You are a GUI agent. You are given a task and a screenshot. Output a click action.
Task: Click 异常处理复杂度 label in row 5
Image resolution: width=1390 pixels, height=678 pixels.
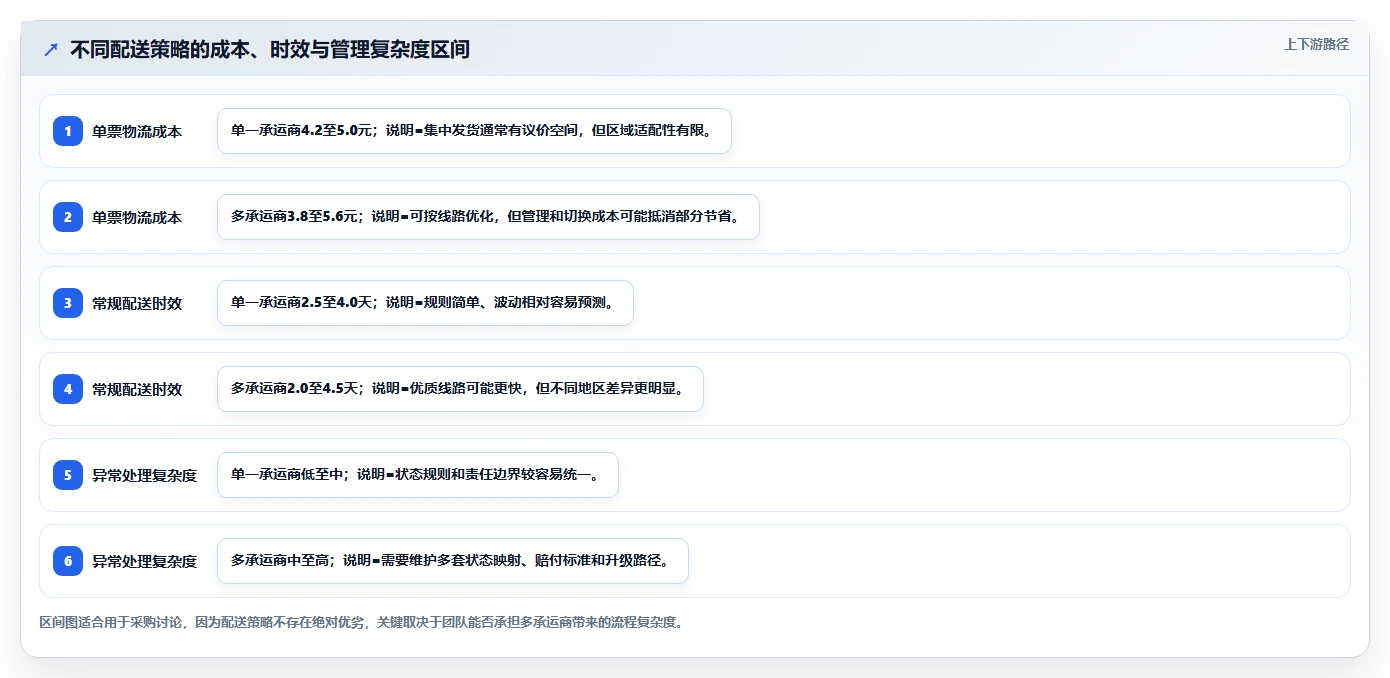[x=145, y=475]
